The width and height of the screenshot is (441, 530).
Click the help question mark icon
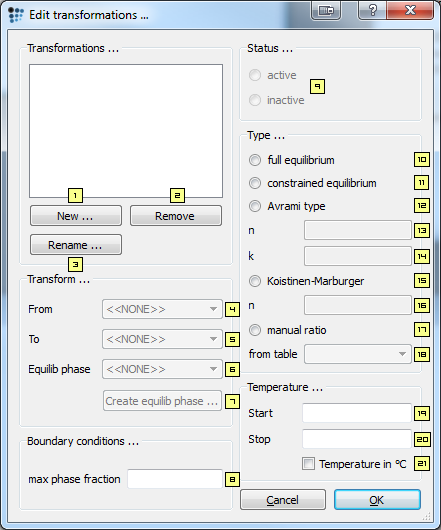[x=372, y=10]
